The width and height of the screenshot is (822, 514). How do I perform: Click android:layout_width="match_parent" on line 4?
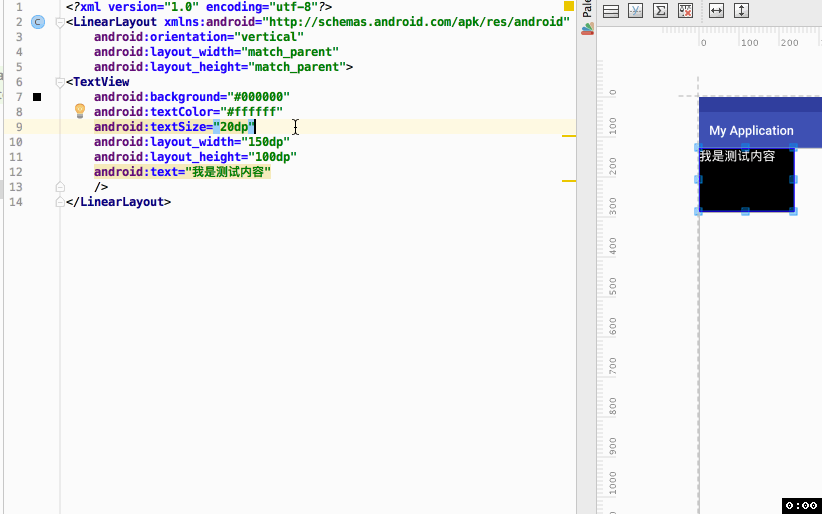tap(217, 52)
